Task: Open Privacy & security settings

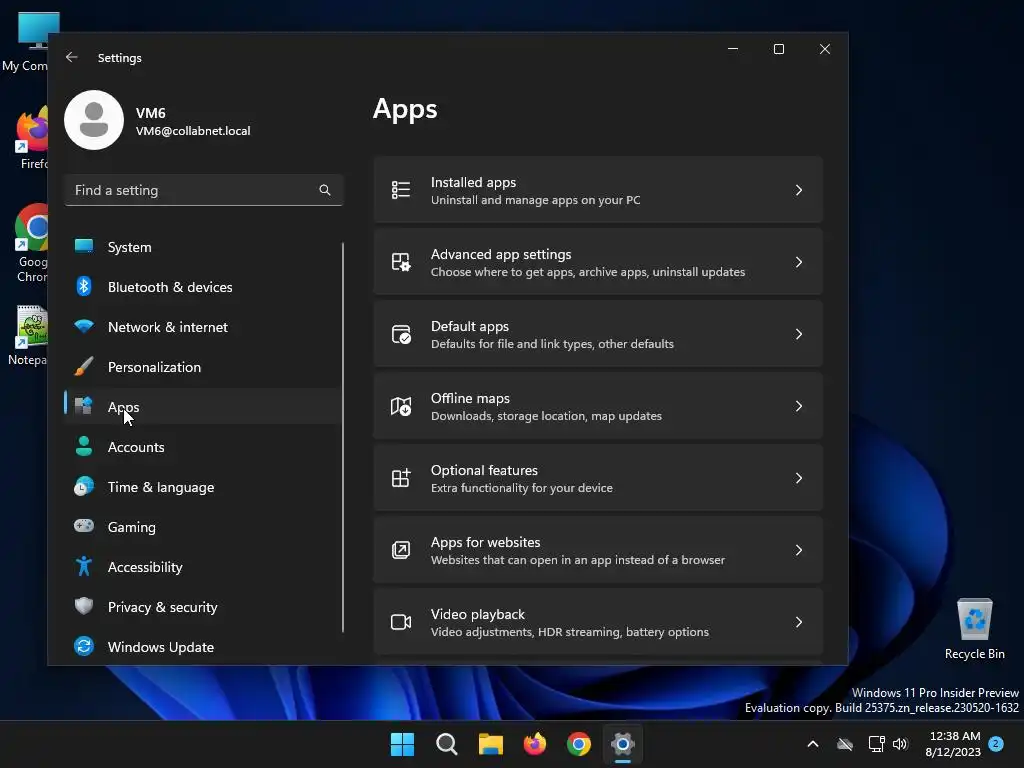Action: (x=202, y=607)
